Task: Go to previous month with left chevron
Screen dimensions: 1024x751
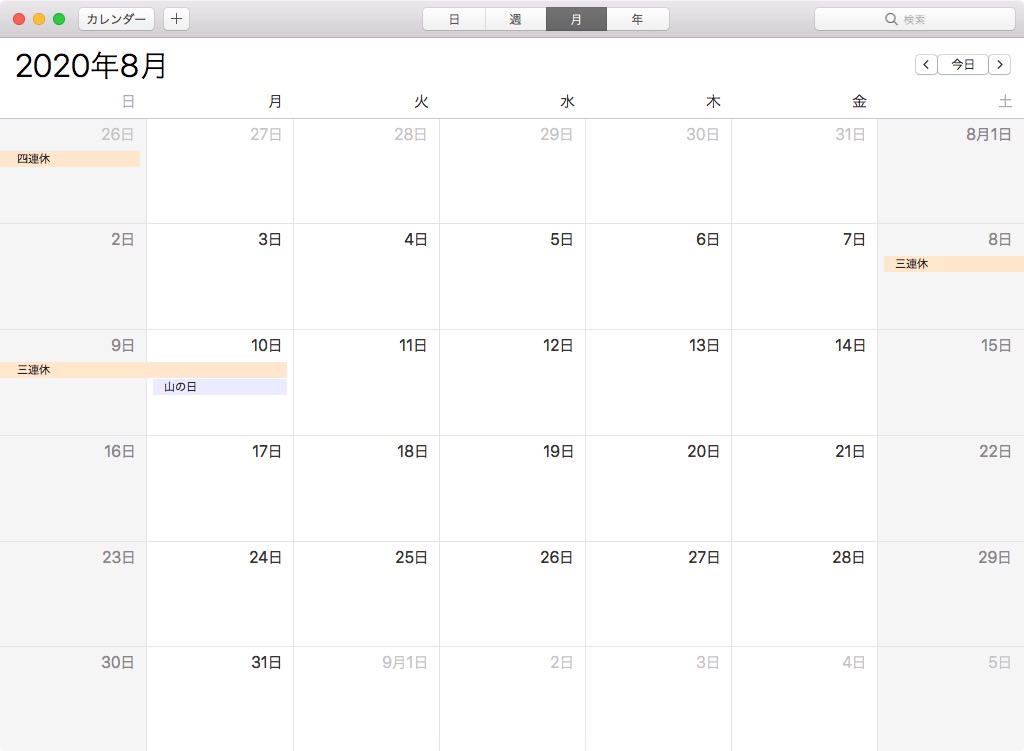Action: [x=926, y=65]
